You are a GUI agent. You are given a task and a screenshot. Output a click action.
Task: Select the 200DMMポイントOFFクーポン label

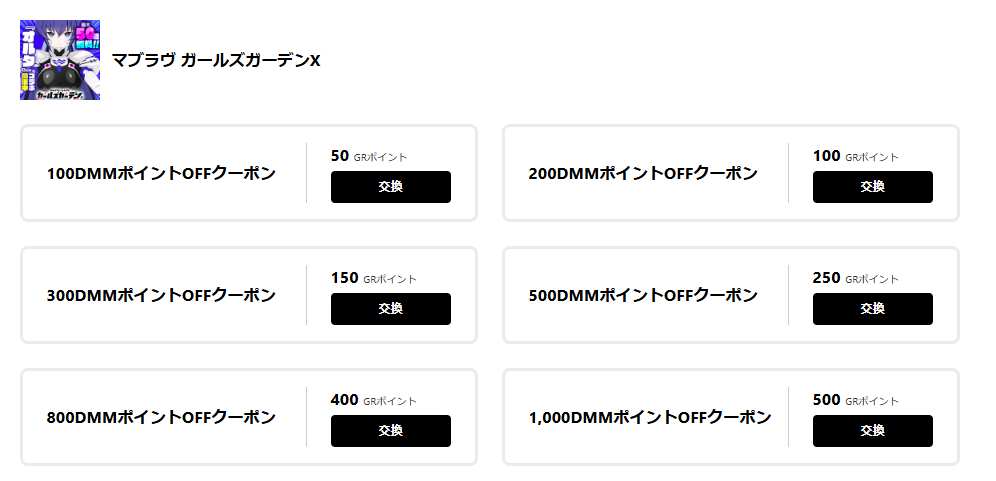(x=643, y=174)
